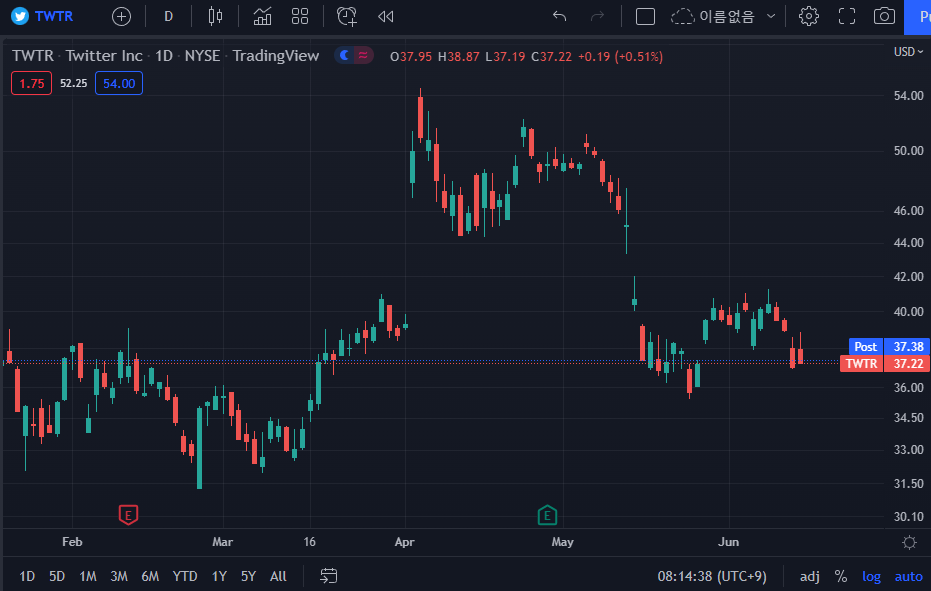Open time axis settings gear icon
The image size is (931, 591).
(908, 542)
